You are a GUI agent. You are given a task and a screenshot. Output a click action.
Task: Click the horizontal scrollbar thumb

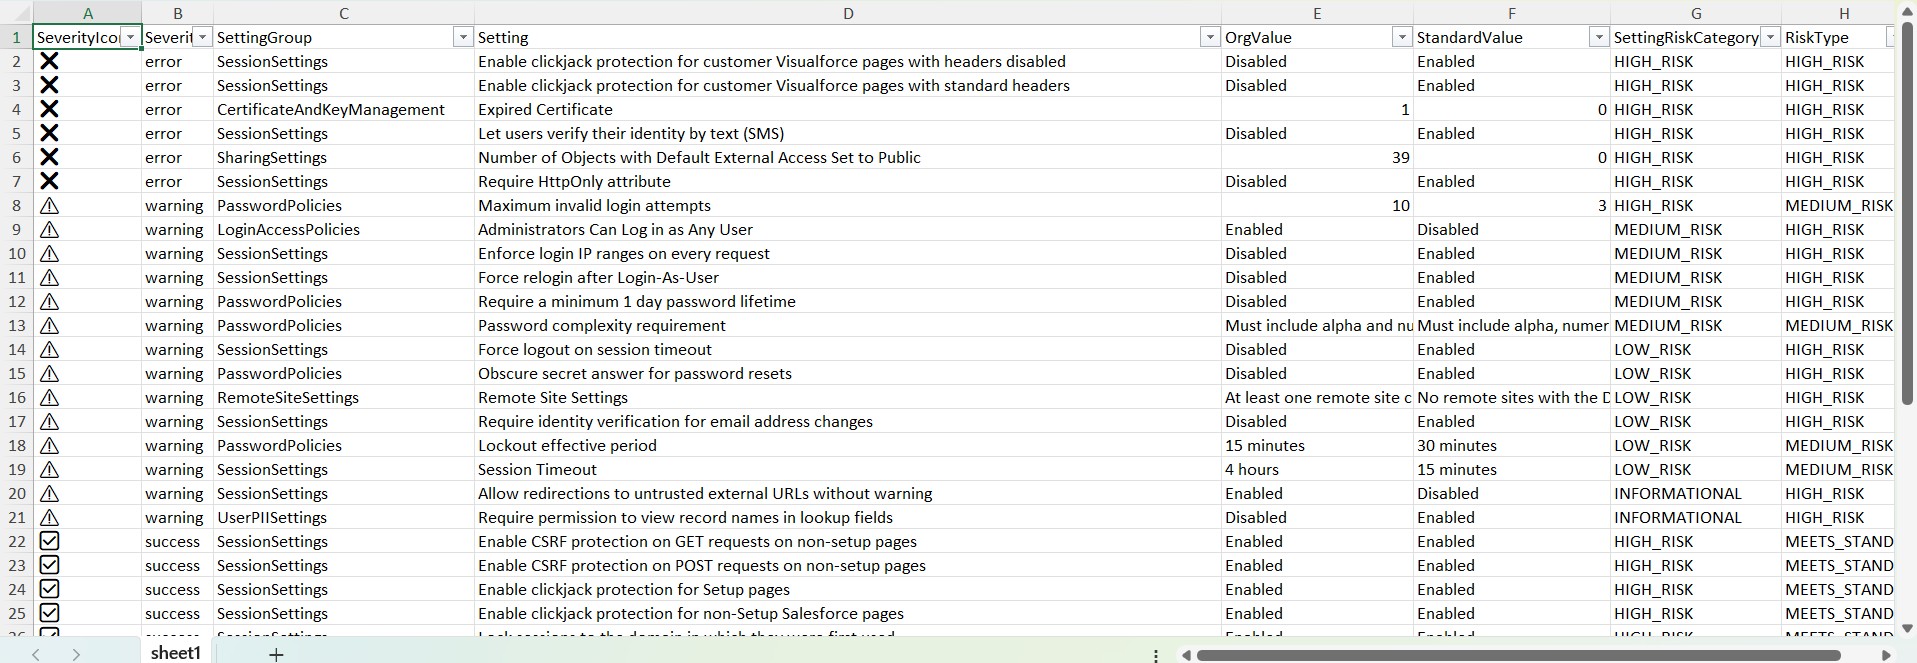pyautogui.click(x=1518, y=655)
